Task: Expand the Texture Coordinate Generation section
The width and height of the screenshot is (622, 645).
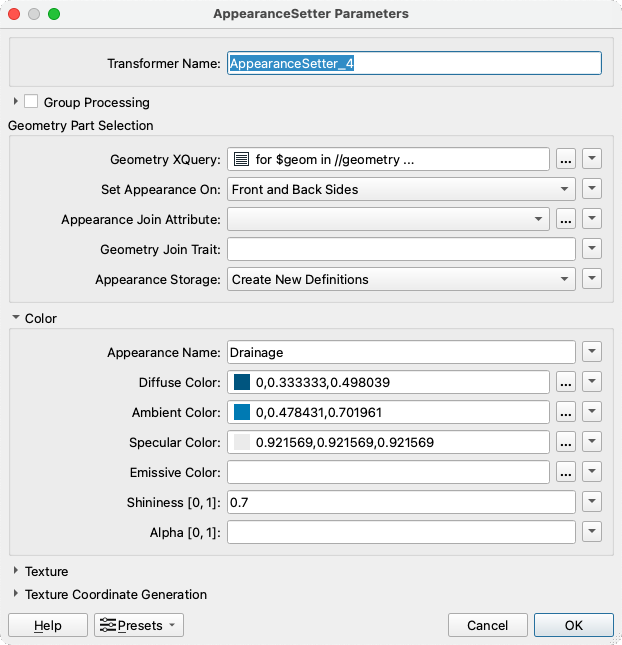Action: (x=16, y=594)
